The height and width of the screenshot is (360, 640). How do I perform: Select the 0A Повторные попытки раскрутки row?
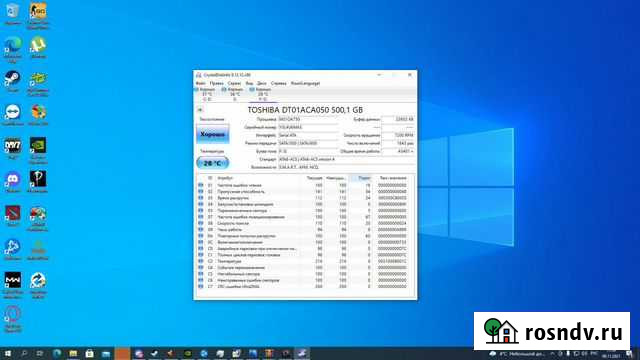302,236
